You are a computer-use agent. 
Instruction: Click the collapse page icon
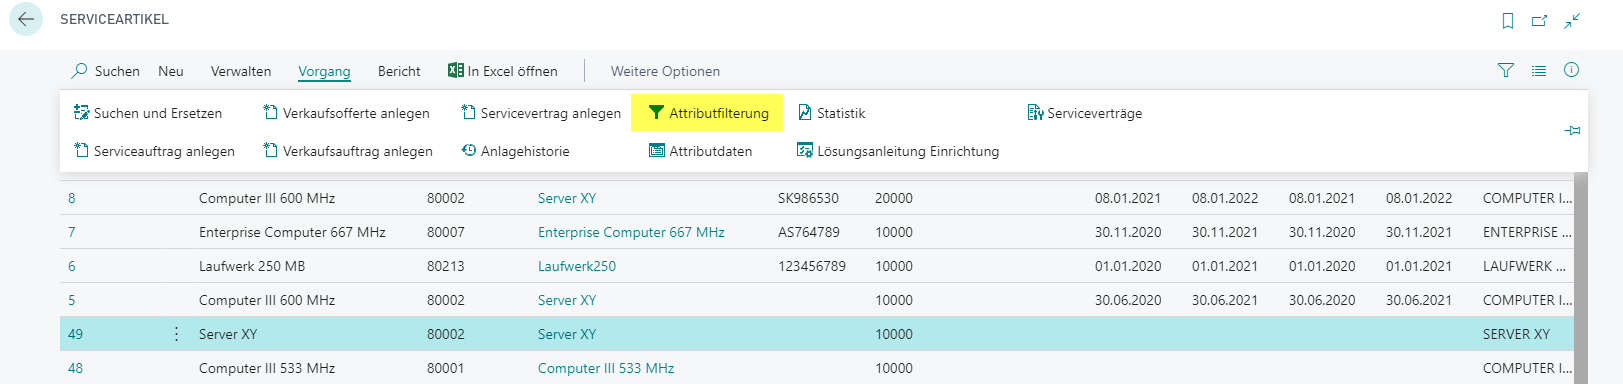tap(1573, 20)
